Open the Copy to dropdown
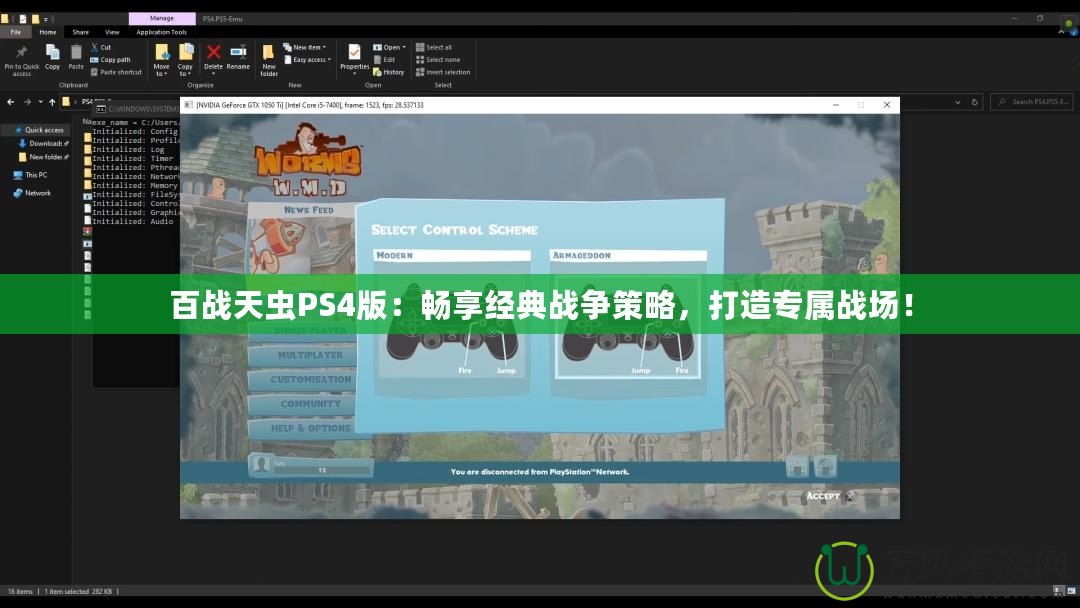Viewport: 1080px width, 608px height. [185, 61]
